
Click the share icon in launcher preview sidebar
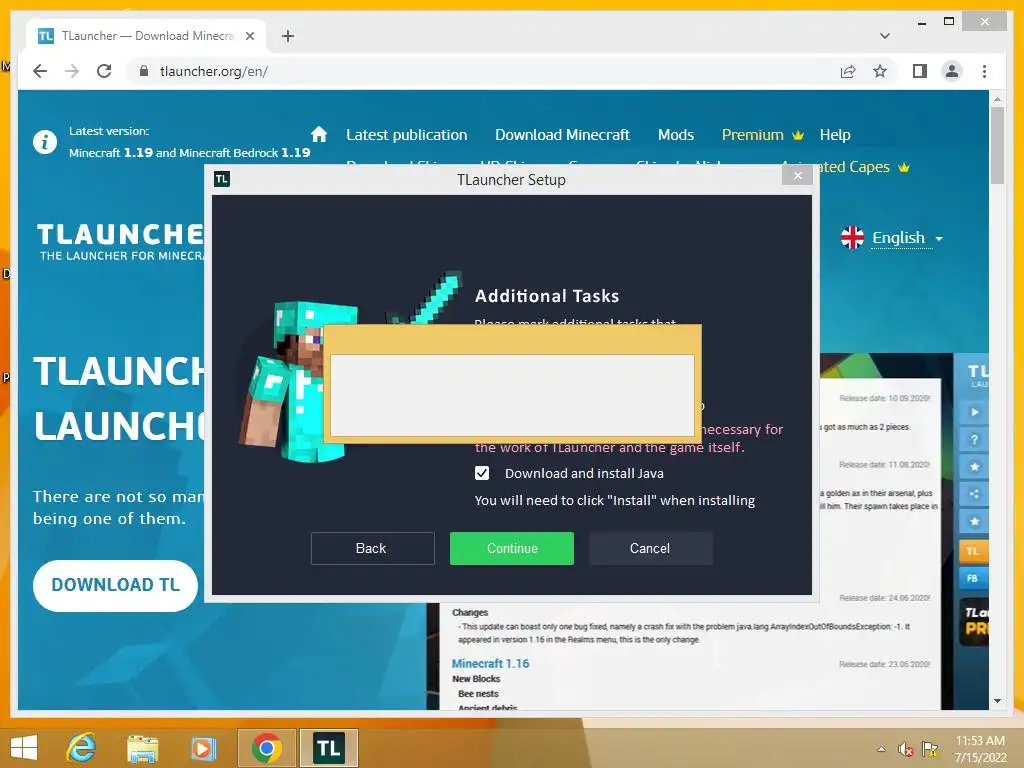click(974, 494)
